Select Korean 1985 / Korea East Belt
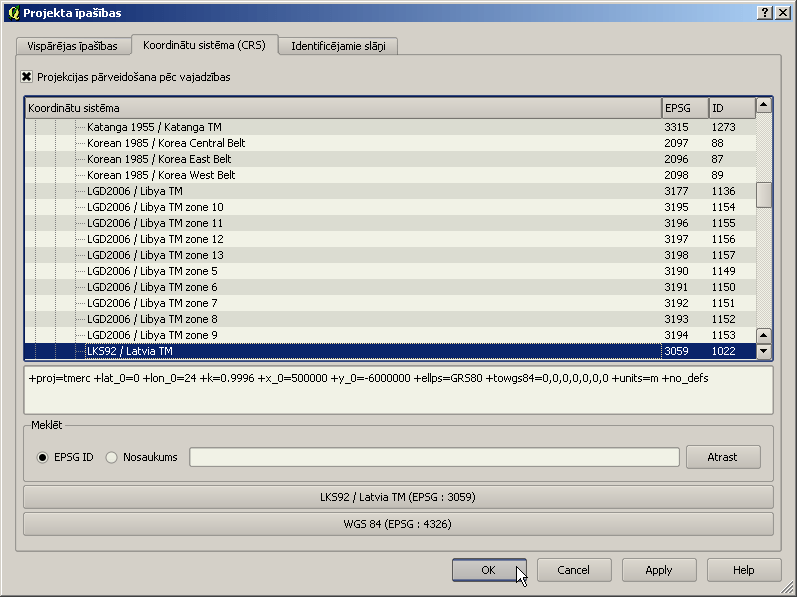This screenshot has height=597, width=797. click(x=390, y=159)
